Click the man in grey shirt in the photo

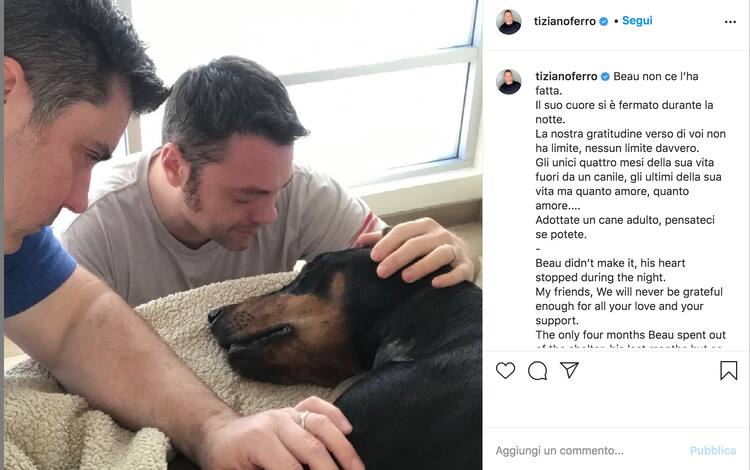pos(225,191)
